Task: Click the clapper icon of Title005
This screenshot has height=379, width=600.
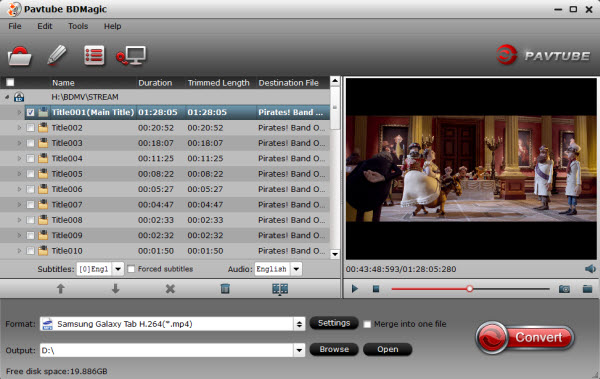Action: [43, 174]
